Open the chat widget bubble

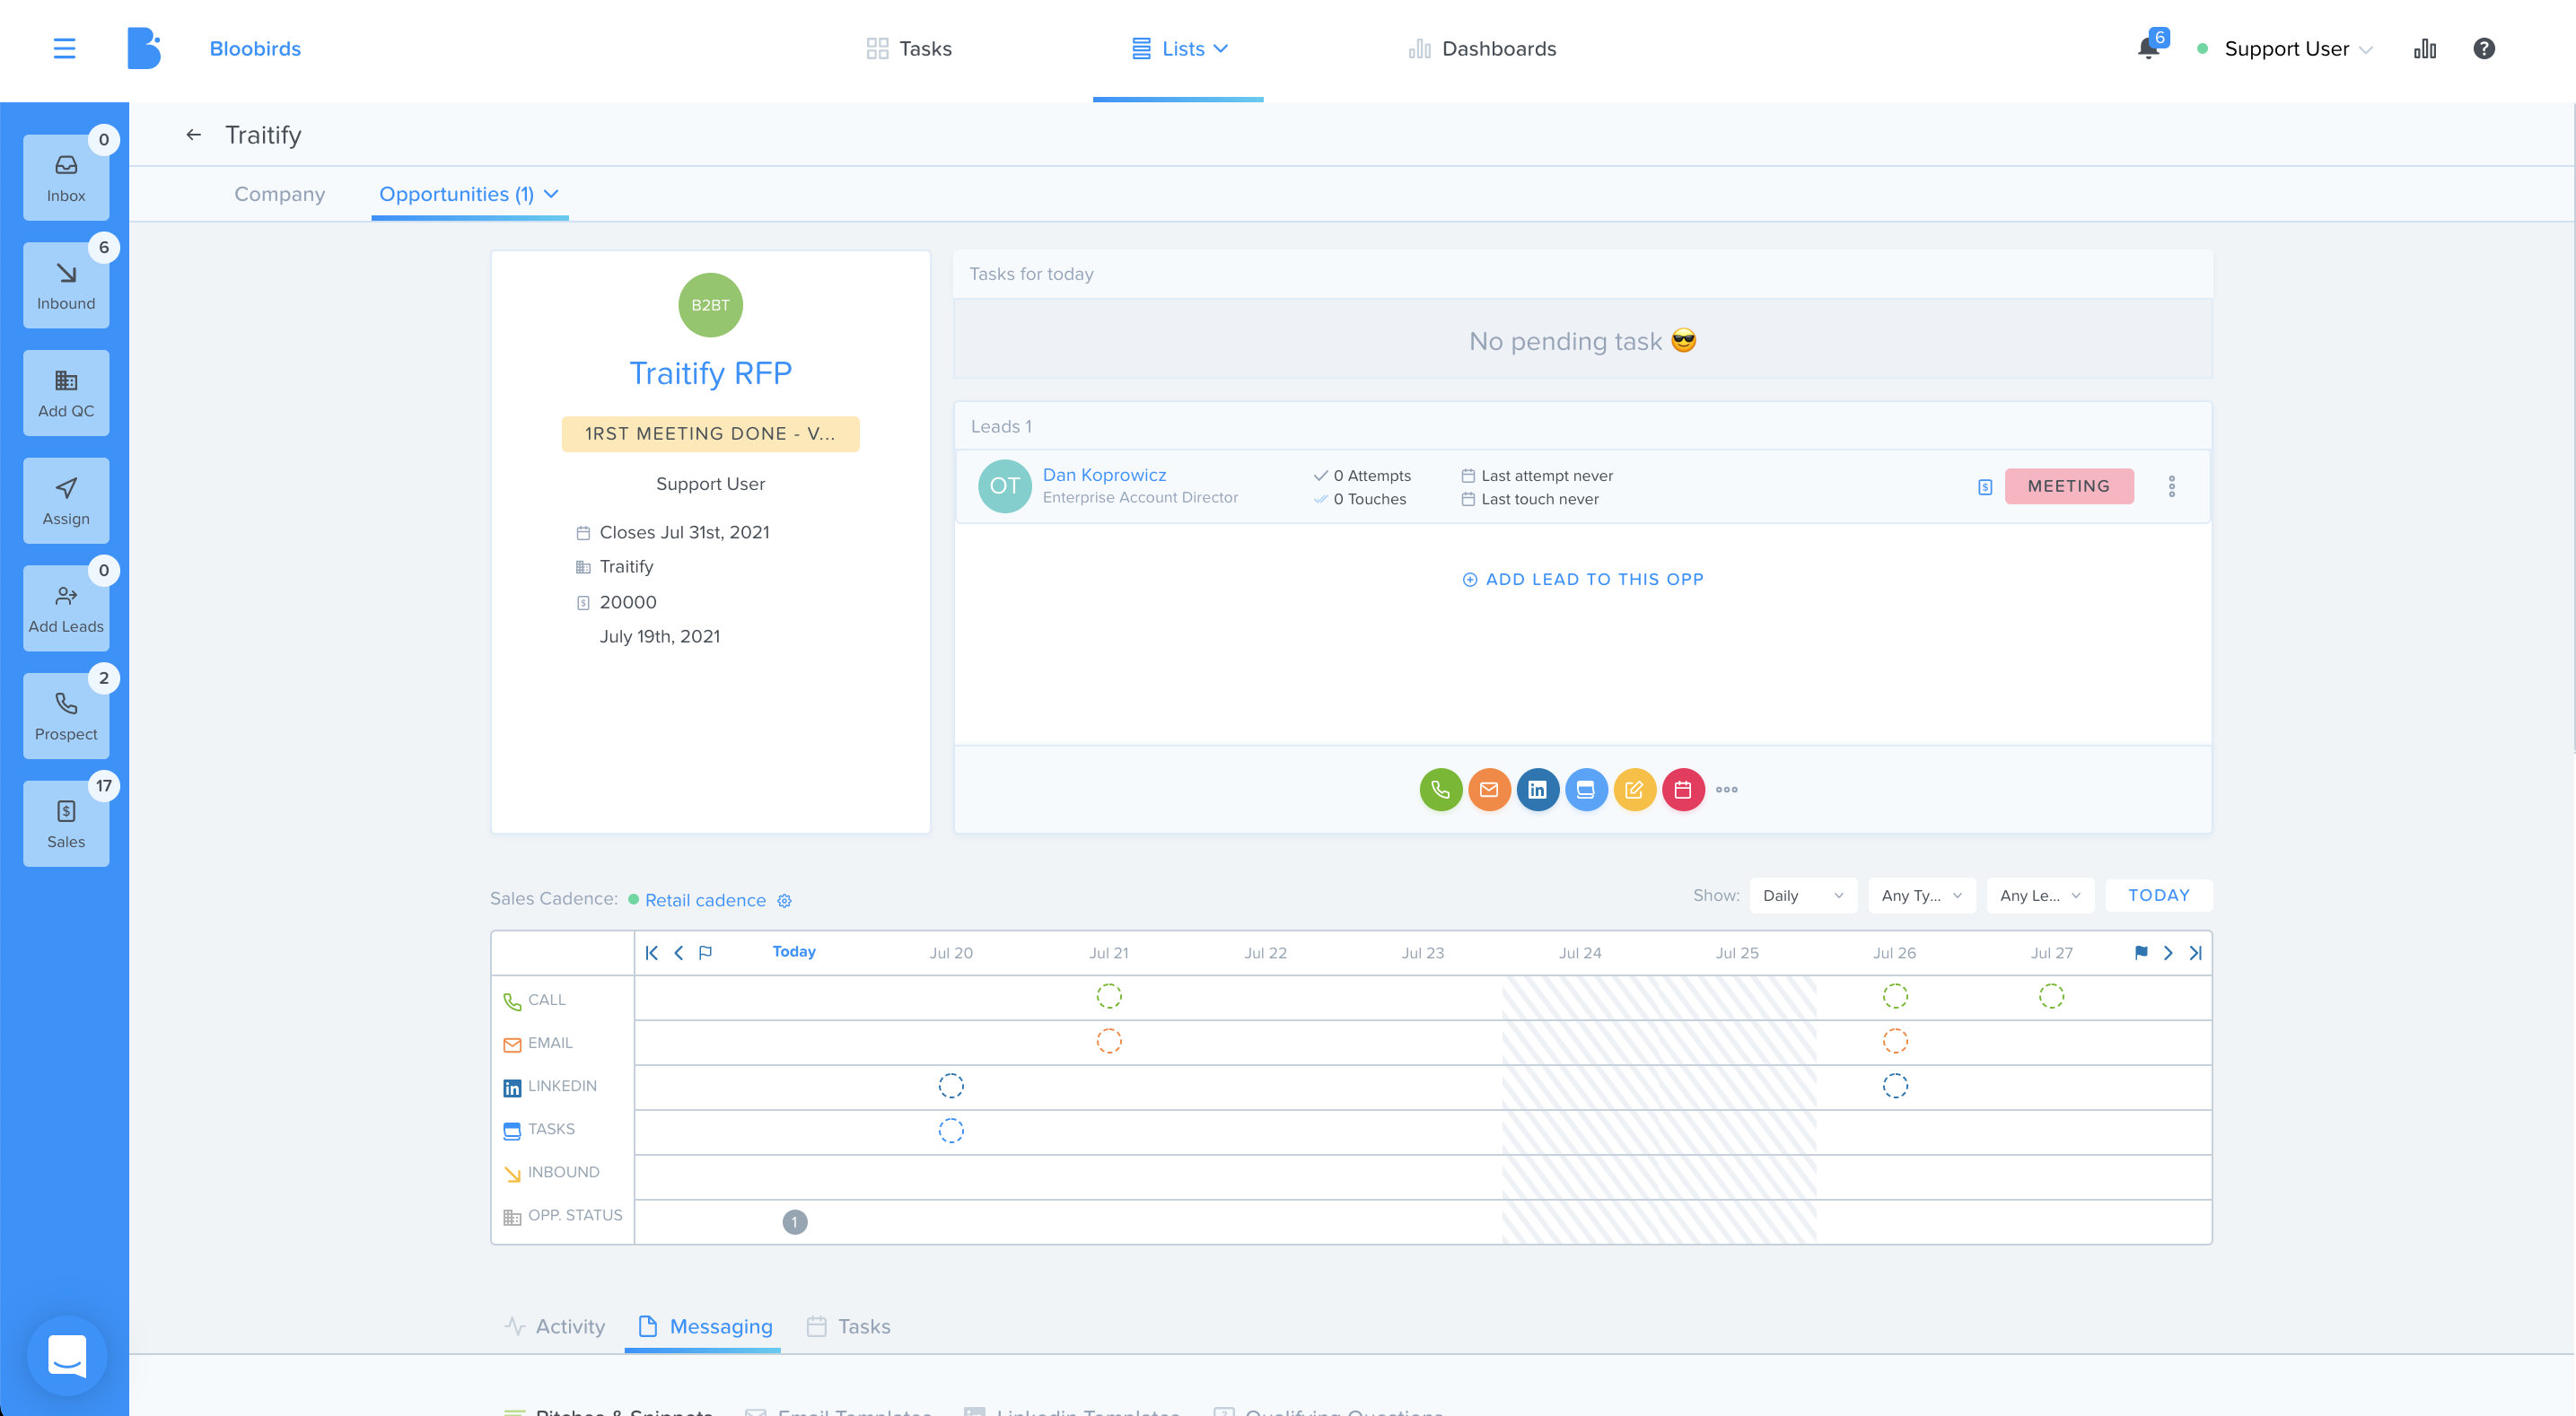click(x=67, y=1355)
